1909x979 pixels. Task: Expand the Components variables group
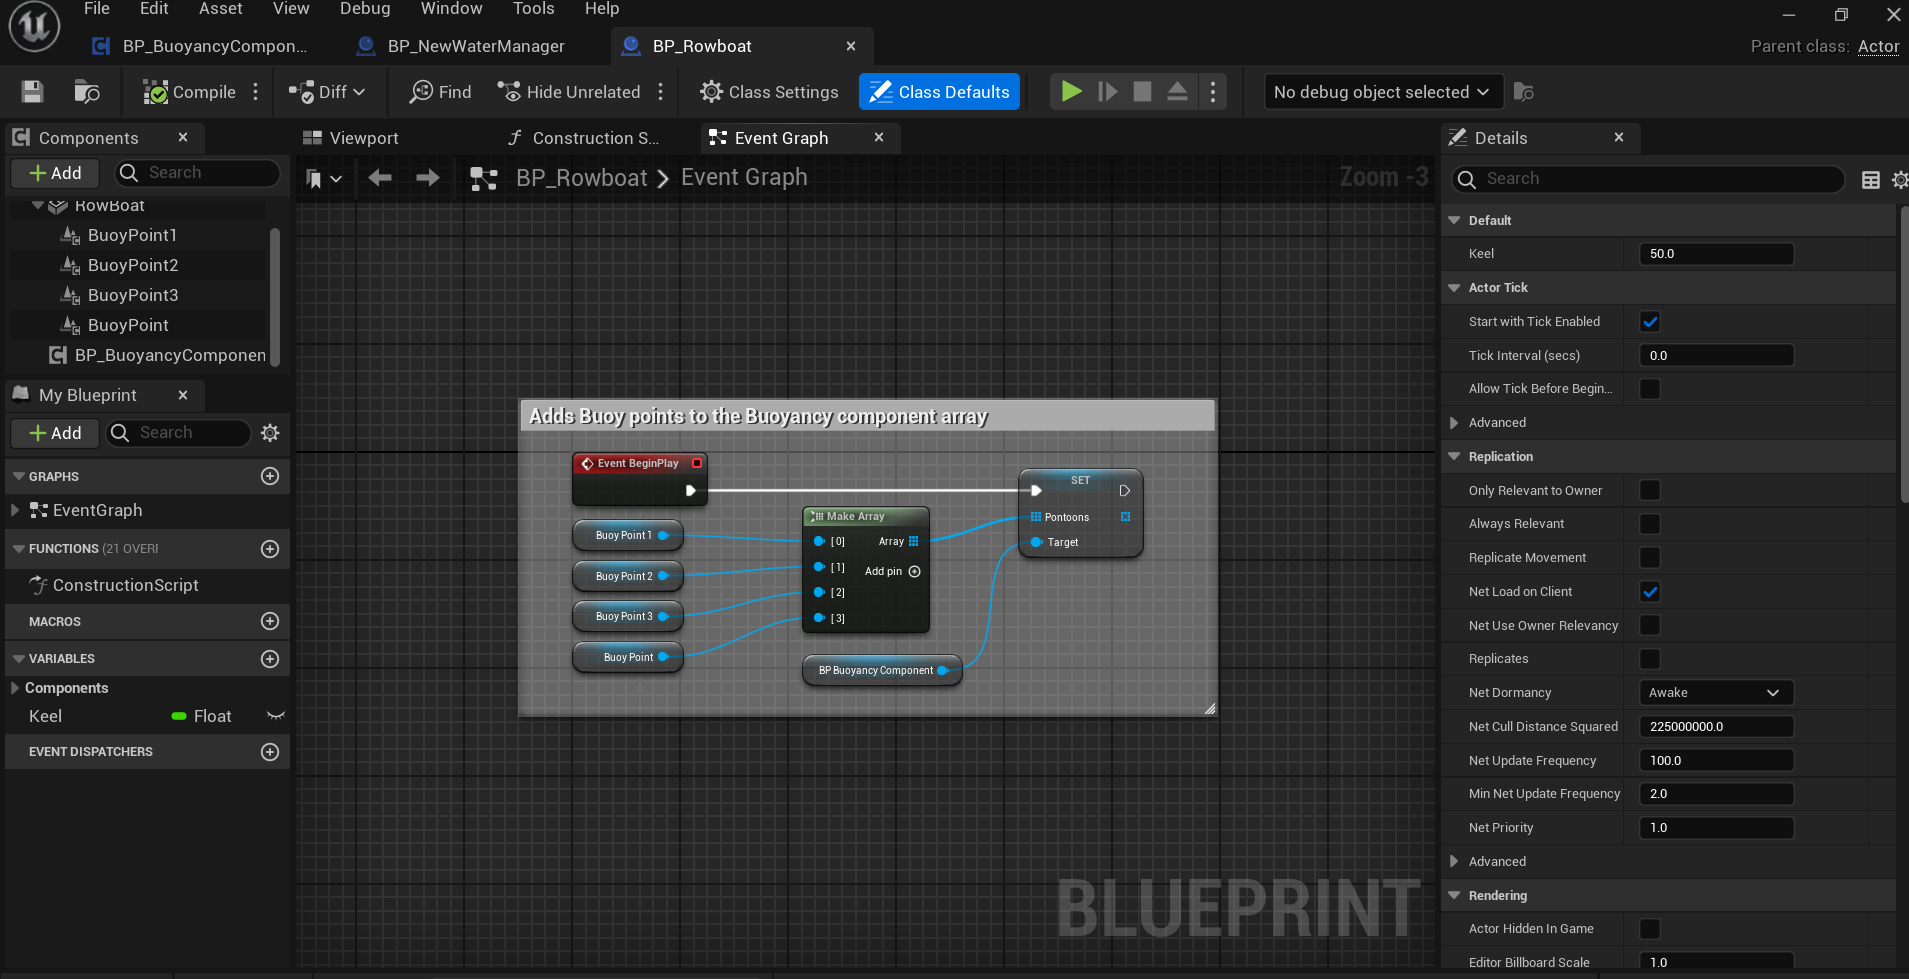pos(14,688)
